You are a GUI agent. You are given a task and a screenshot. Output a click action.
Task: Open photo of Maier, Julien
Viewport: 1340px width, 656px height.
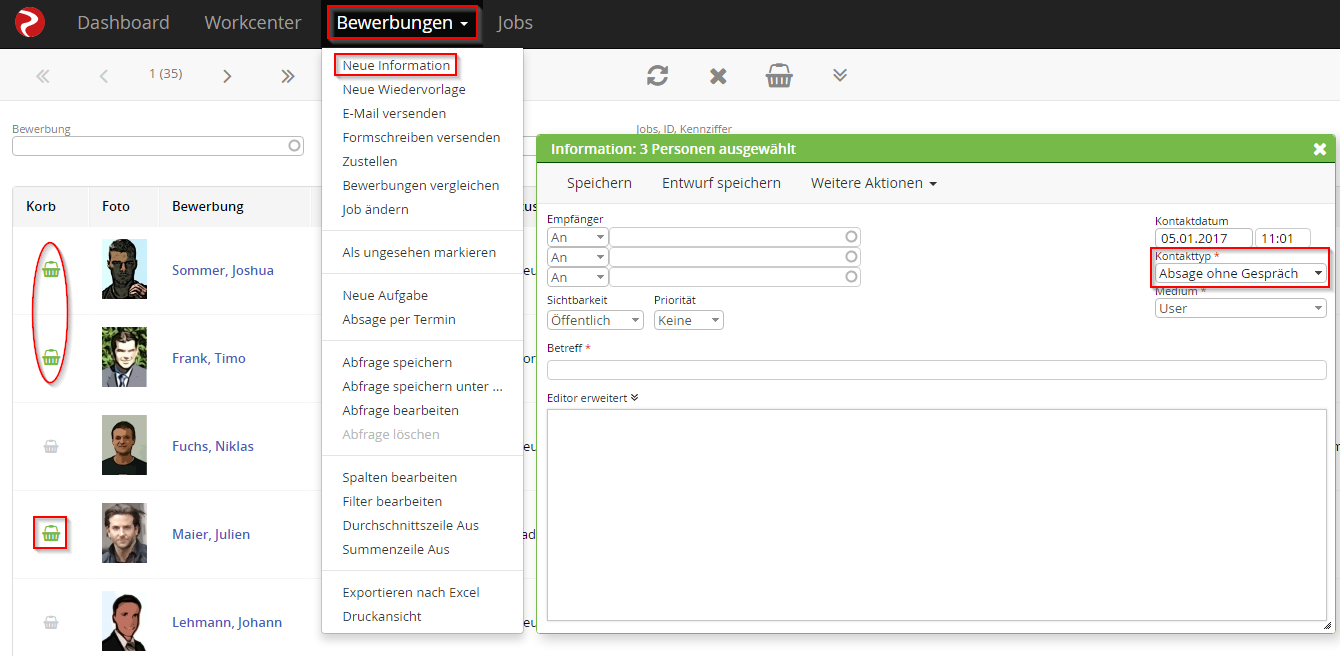[x=124, y=533]
